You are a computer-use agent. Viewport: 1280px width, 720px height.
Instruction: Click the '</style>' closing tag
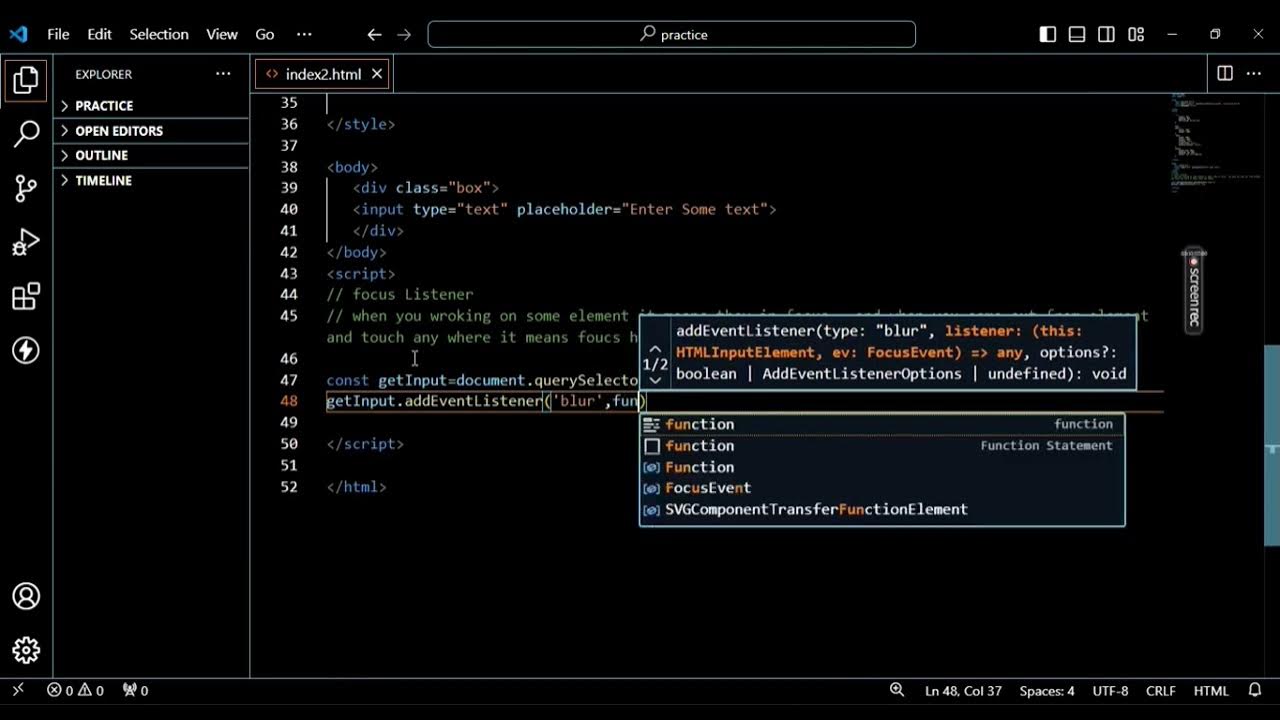(x=361, y=124)
